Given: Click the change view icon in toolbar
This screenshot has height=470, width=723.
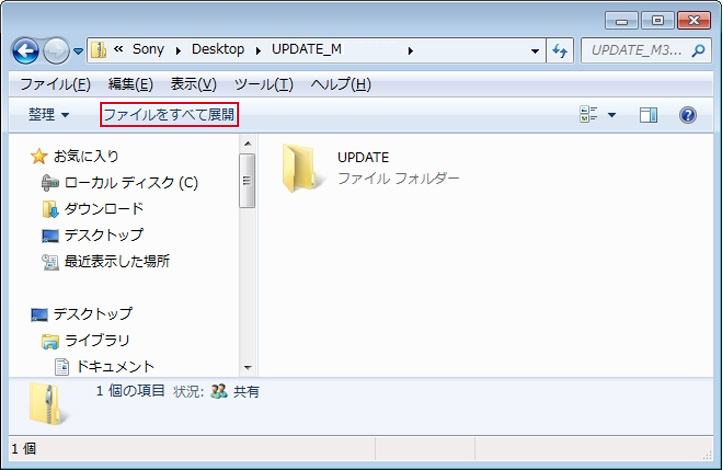Looking at the screenshot, I should [x=589, y=115].
